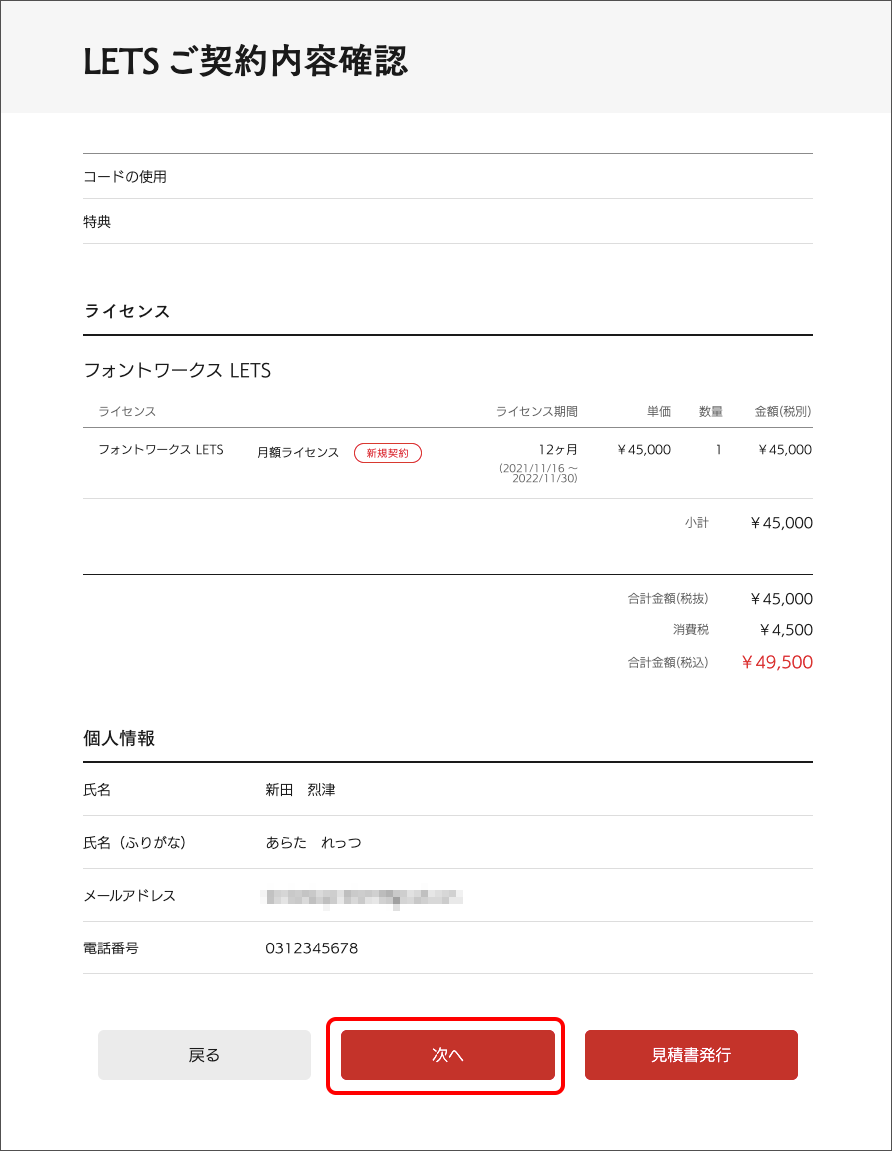Click the name 新田 烈津
The image size is (892, 1151).
pyautogui.click(x=300, y=790)
